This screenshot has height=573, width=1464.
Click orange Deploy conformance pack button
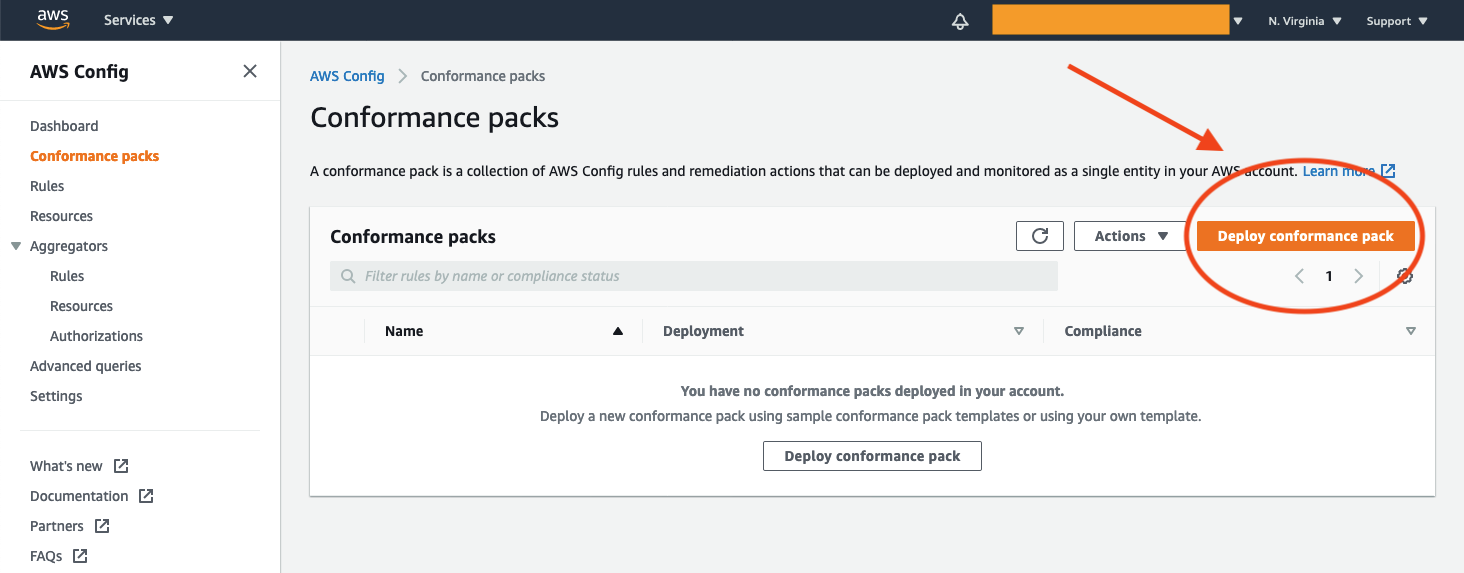1305,236
